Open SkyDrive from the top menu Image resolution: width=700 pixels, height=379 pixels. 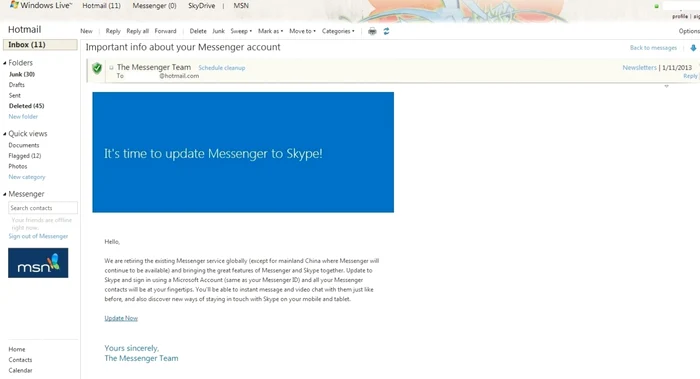[x=201, y=6]
